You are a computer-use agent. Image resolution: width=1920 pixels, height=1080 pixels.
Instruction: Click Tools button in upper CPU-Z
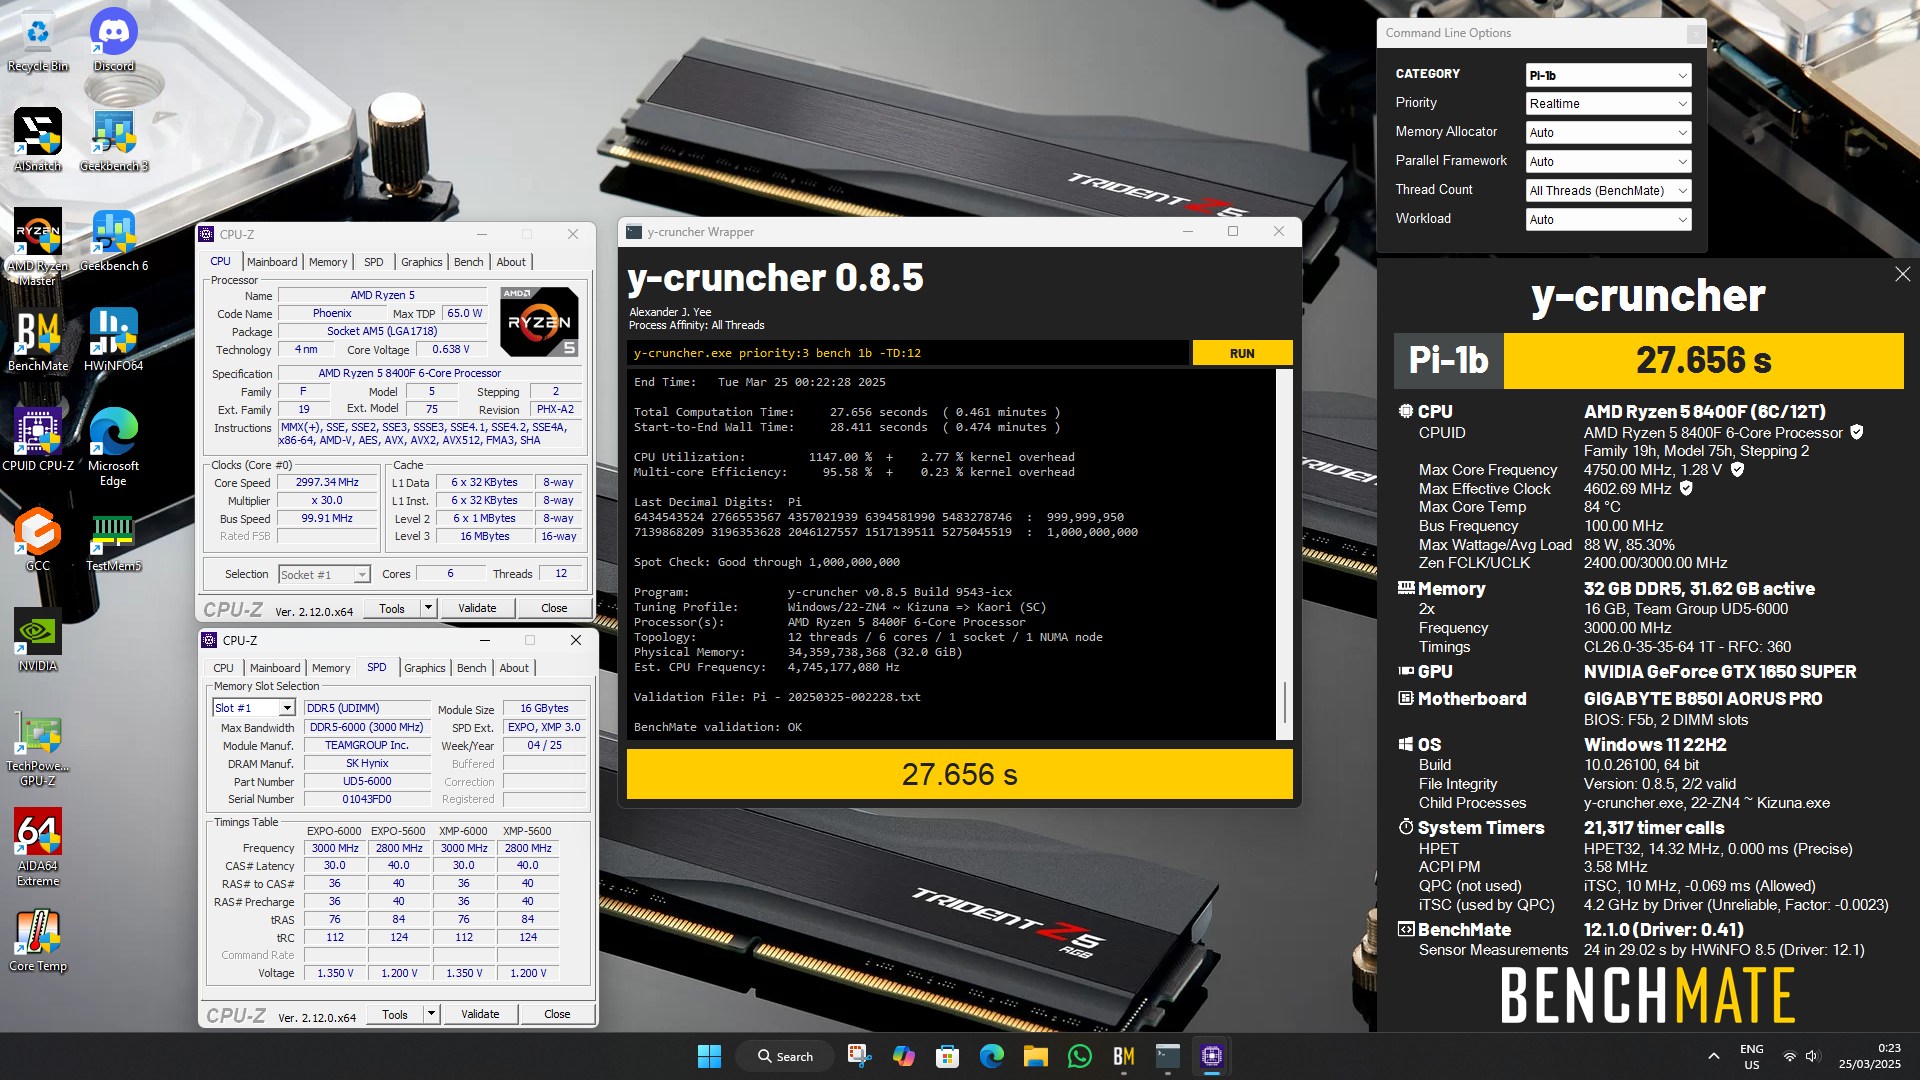(392, 608)
